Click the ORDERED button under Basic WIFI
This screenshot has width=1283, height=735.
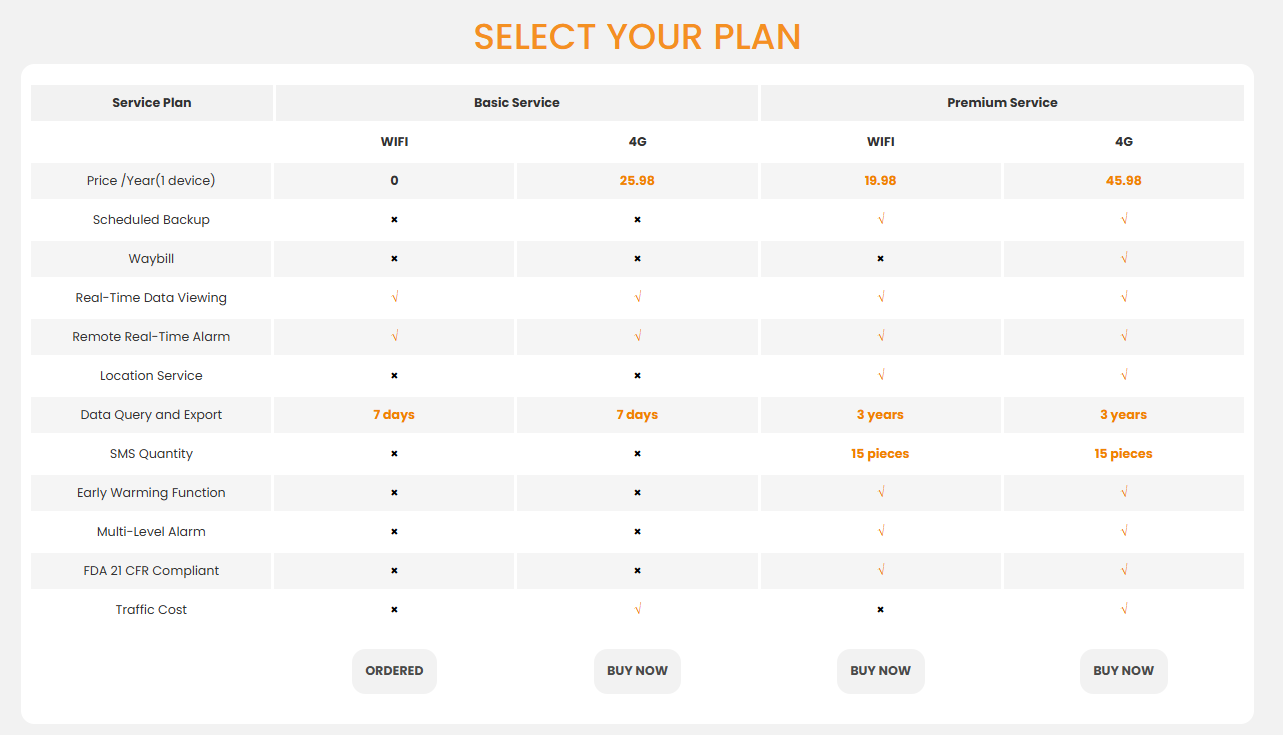394,671
